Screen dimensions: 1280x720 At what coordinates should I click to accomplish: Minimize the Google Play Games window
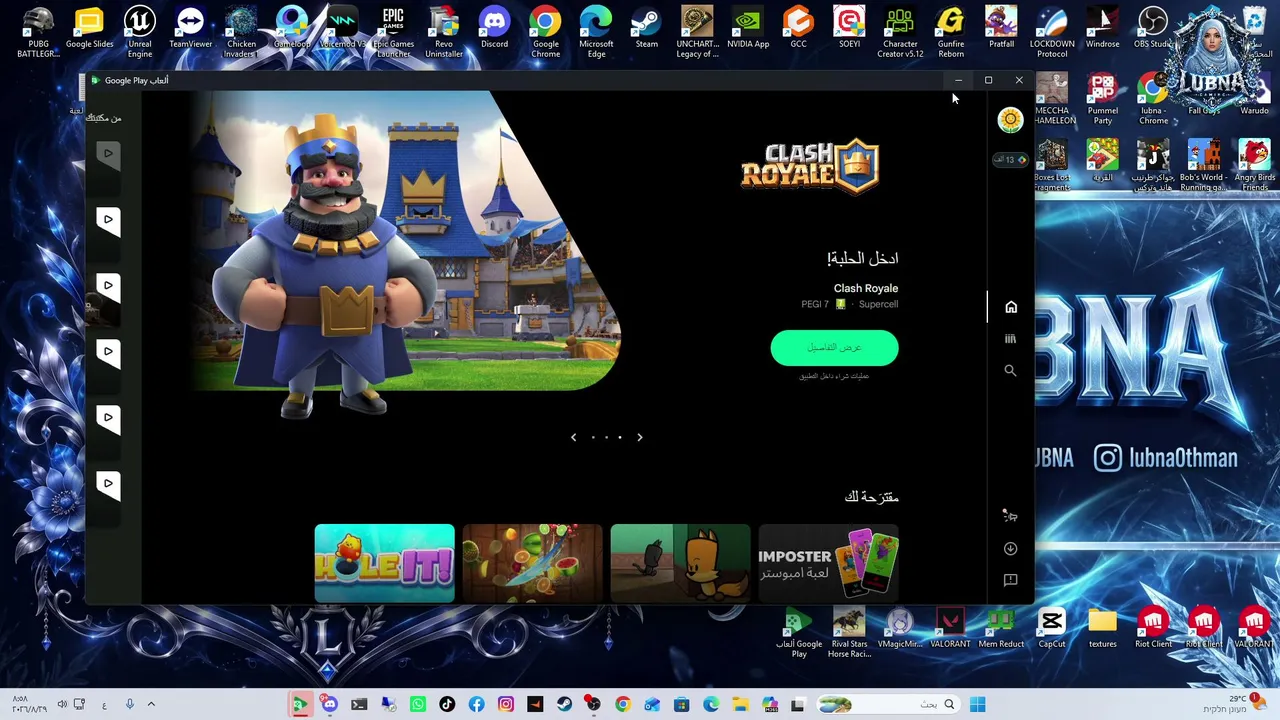point(958,80)
